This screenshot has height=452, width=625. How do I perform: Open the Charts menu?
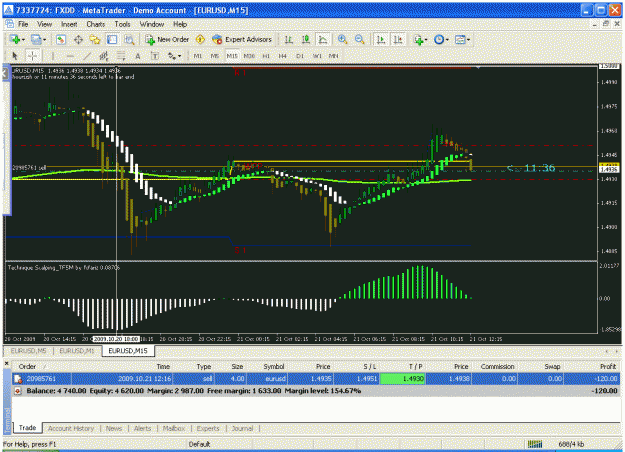point(96,24)
